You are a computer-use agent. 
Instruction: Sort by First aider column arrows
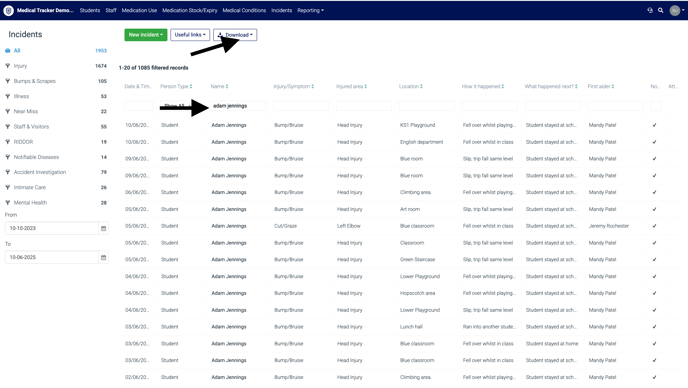pos(613,86)
